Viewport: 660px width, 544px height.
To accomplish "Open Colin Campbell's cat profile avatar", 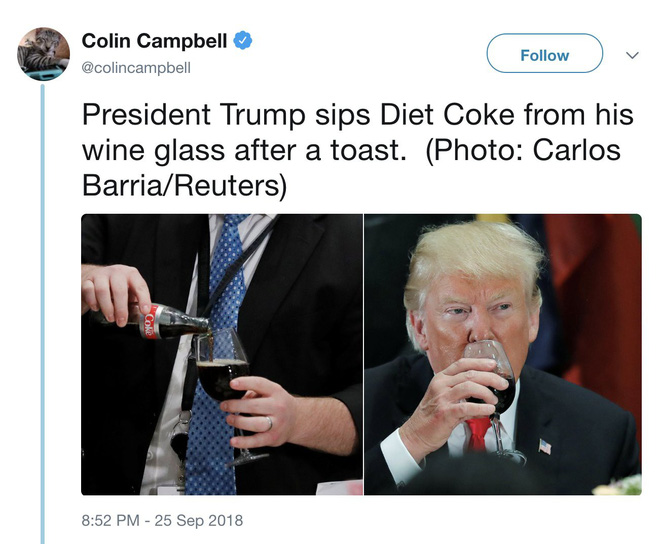I will [x=43, y=54].
